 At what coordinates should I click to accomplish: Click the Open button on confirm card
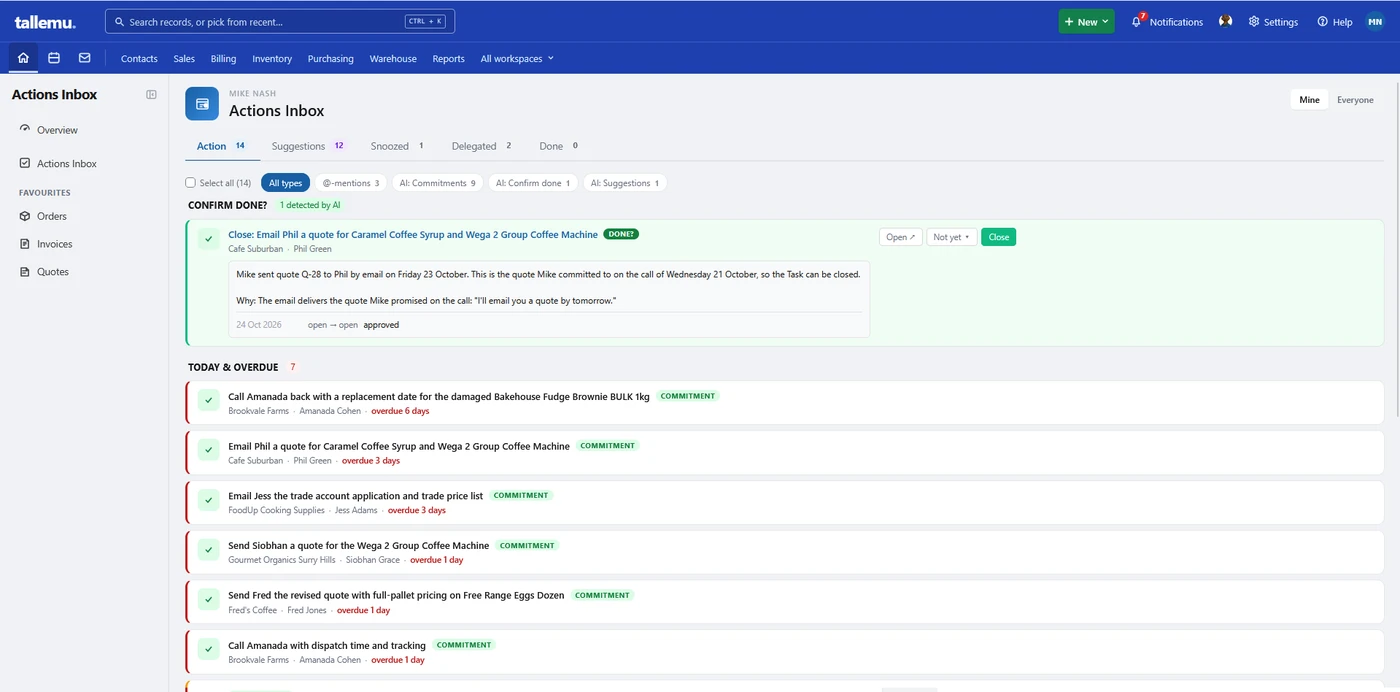(901, 237)
